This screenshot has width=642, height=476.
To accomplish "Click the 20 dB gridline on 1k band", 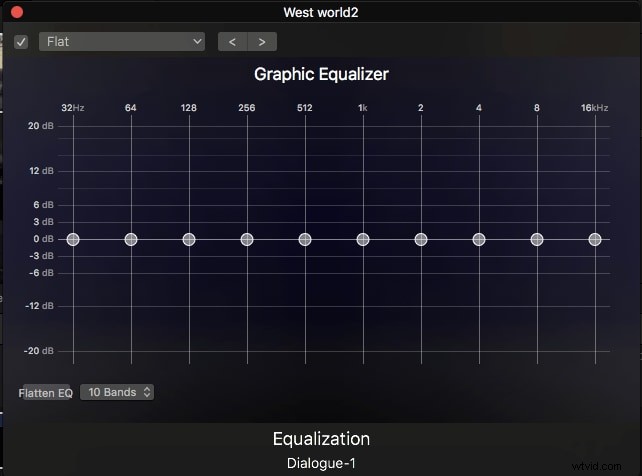I will pos(363,126).
